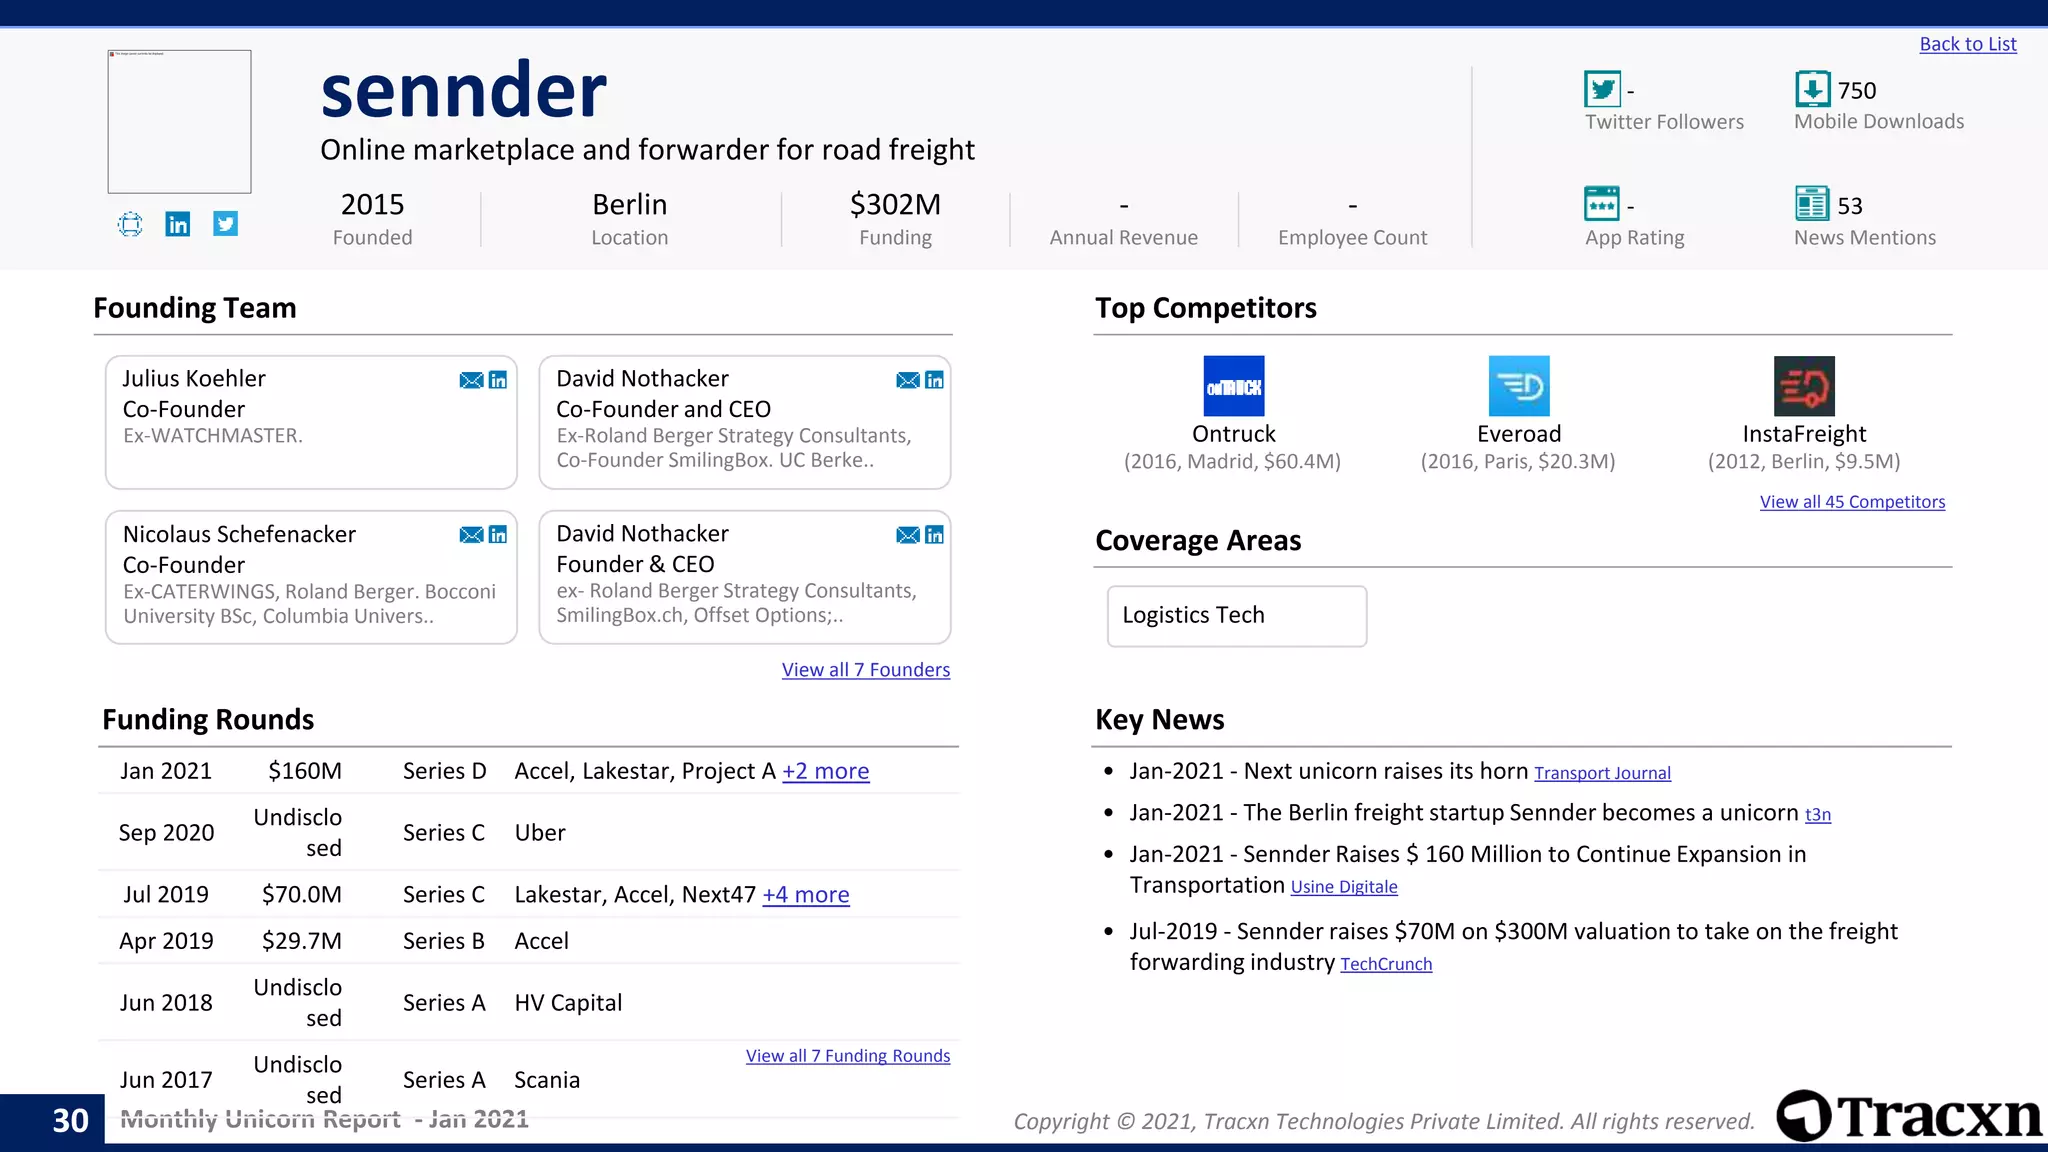This screenshot has height=1152, width=2048.
Task: Email David Nothacker Co-Founder and CEO card
Action: click(908, 380)
